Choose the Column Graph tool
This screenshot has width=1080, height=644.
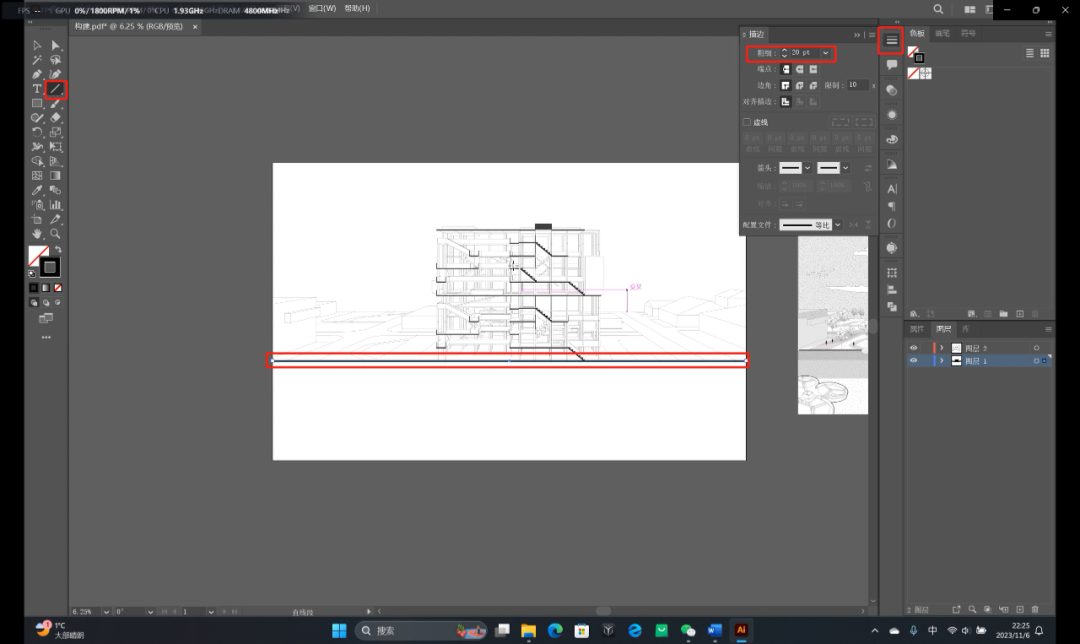(56, 205)
